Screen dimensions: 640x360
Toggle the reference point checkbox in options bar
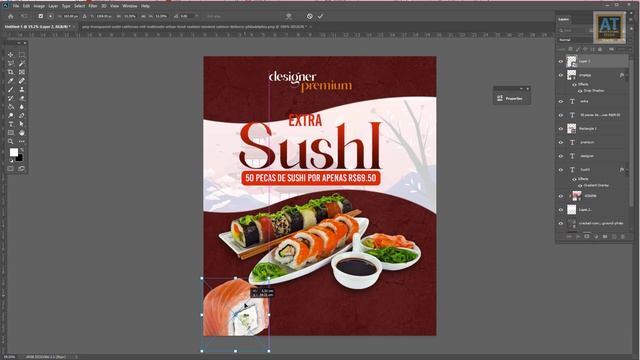pos(40,16)
